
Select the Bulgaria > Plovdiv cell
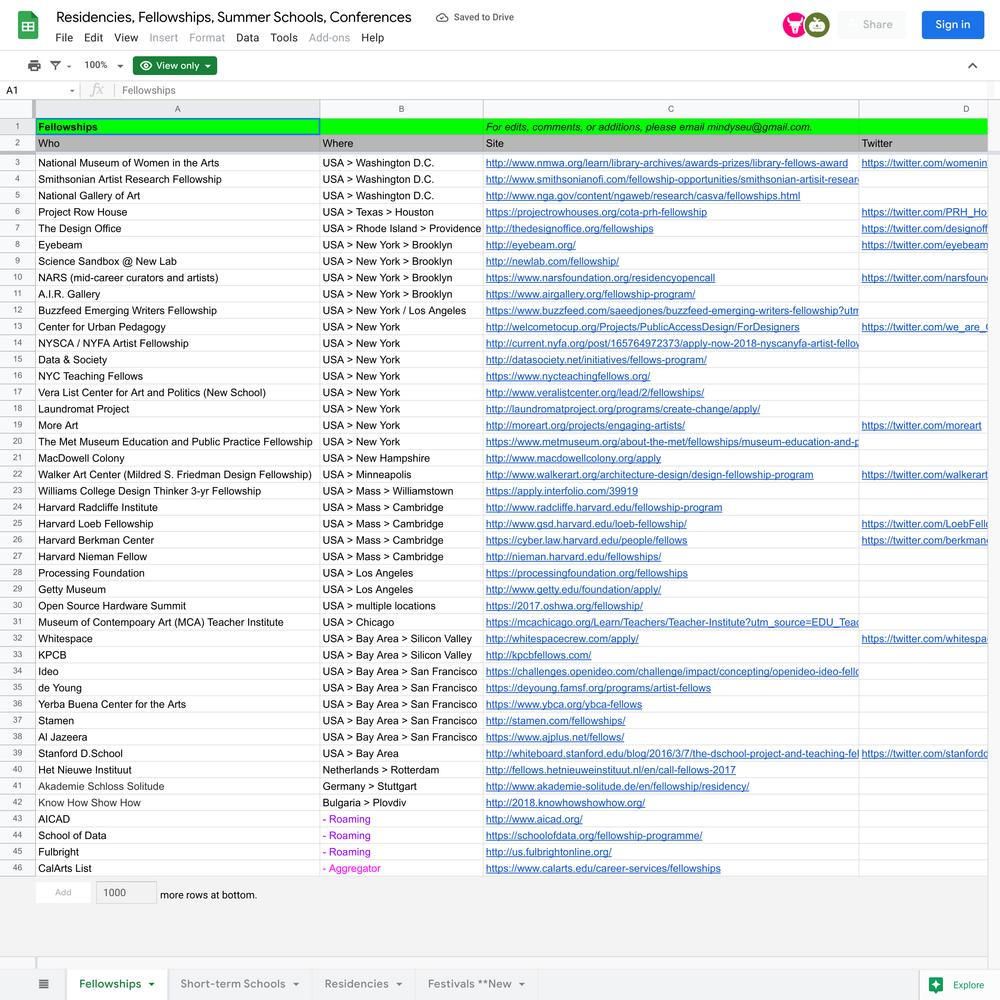[401, 803]
